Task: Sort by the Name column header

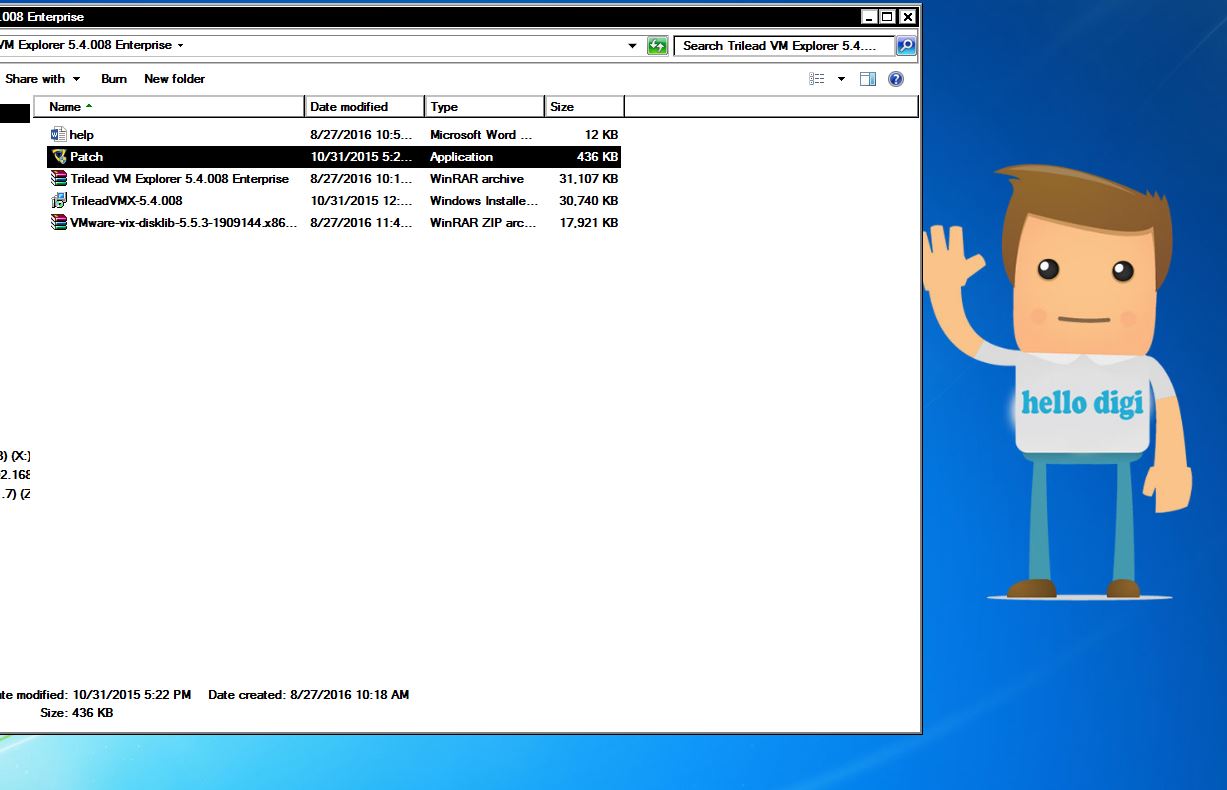Action: coord(169,106)
